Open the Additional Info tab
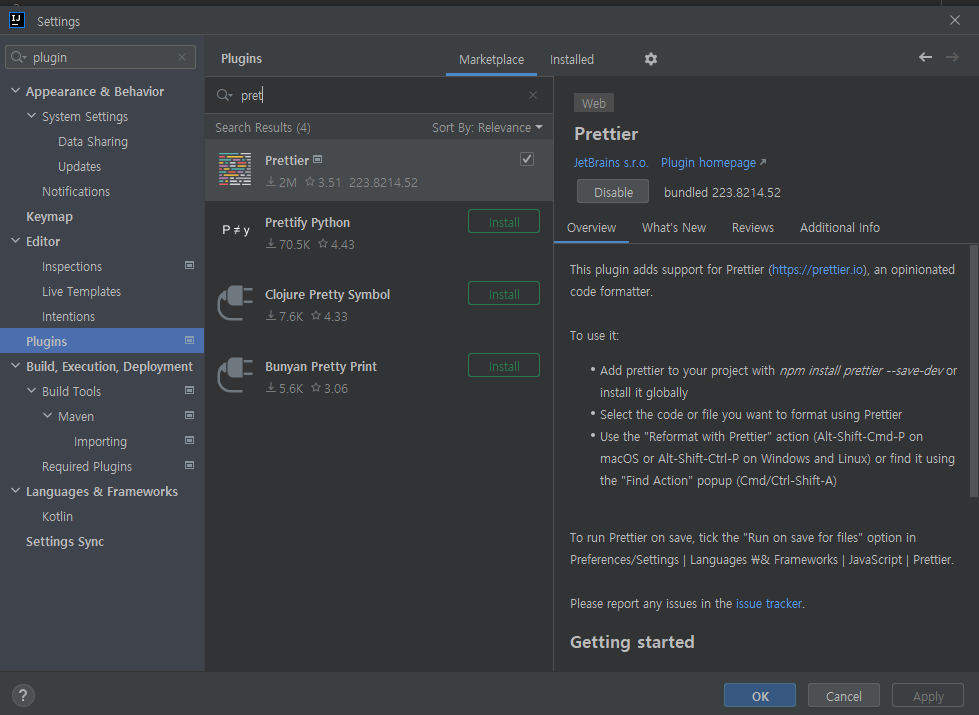Screen dimensions: 979x715 840,227
